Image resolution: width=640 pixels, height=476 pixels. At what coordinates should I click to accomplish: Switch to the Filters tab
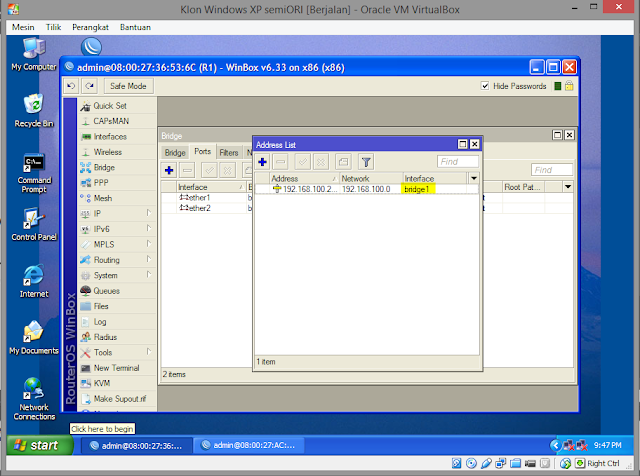pos(229,152)
